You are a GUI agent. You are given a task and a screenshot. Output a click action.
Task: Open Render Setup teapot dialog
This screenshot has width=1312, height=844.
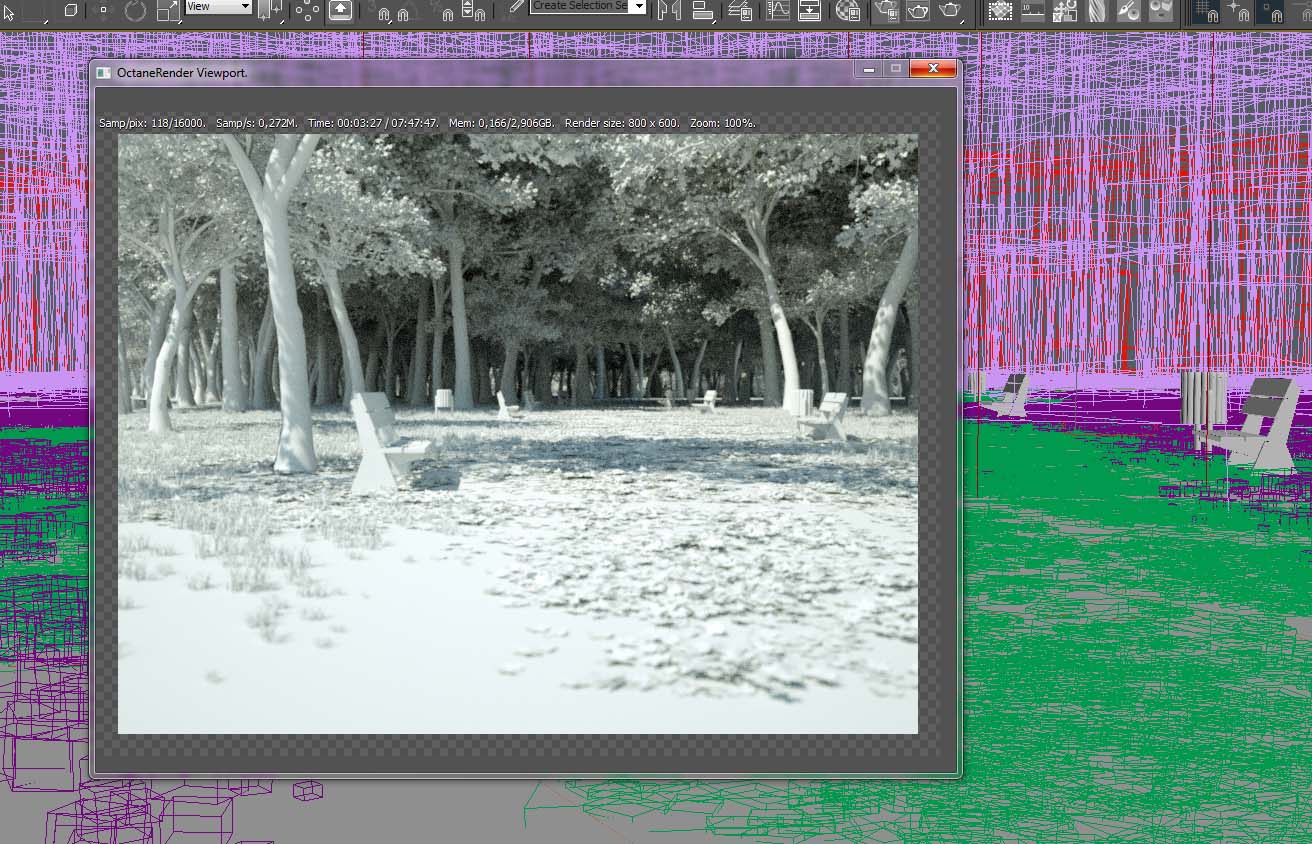[885, 11]
